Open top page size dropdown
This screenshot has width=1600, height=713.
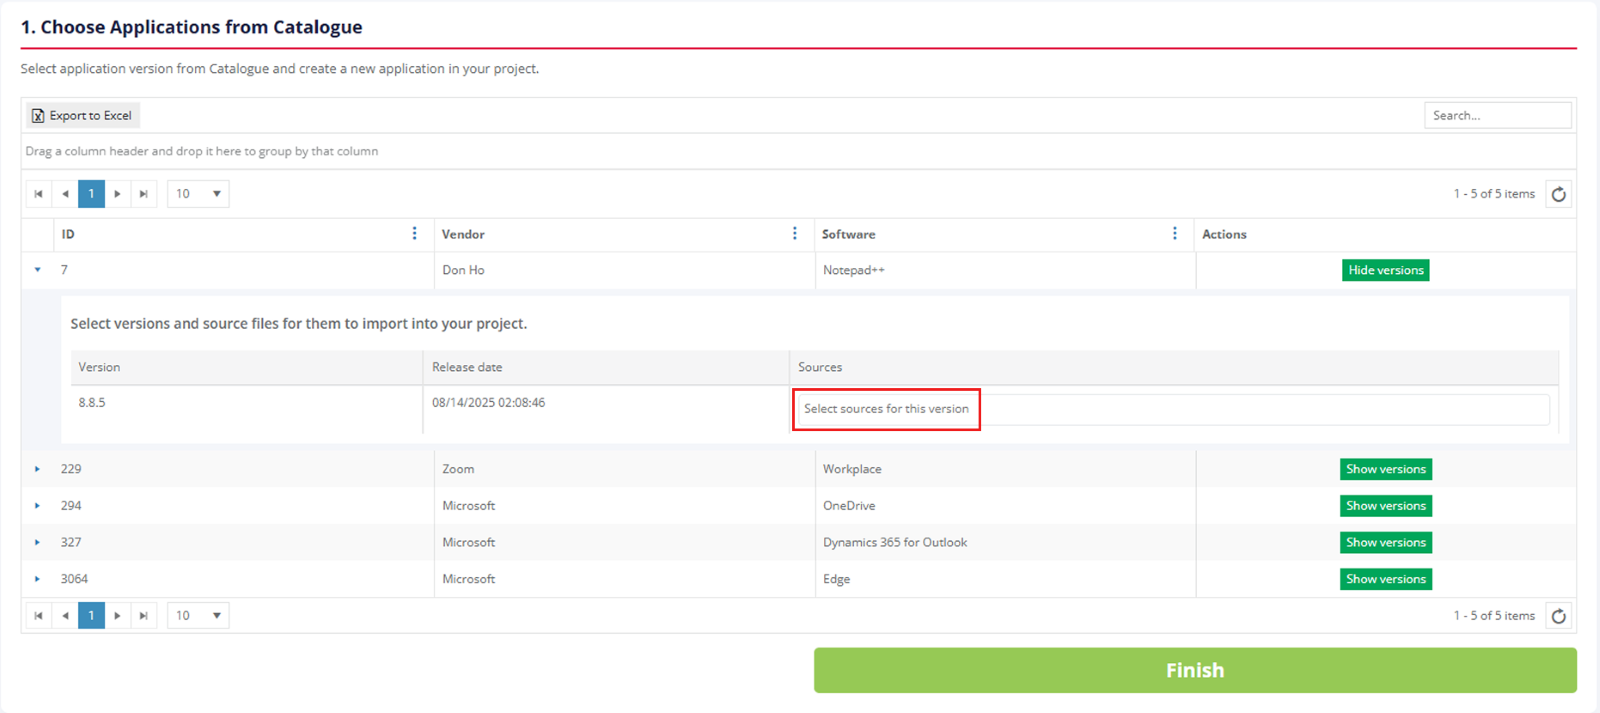pyautogui.click(x=198, y=194)
